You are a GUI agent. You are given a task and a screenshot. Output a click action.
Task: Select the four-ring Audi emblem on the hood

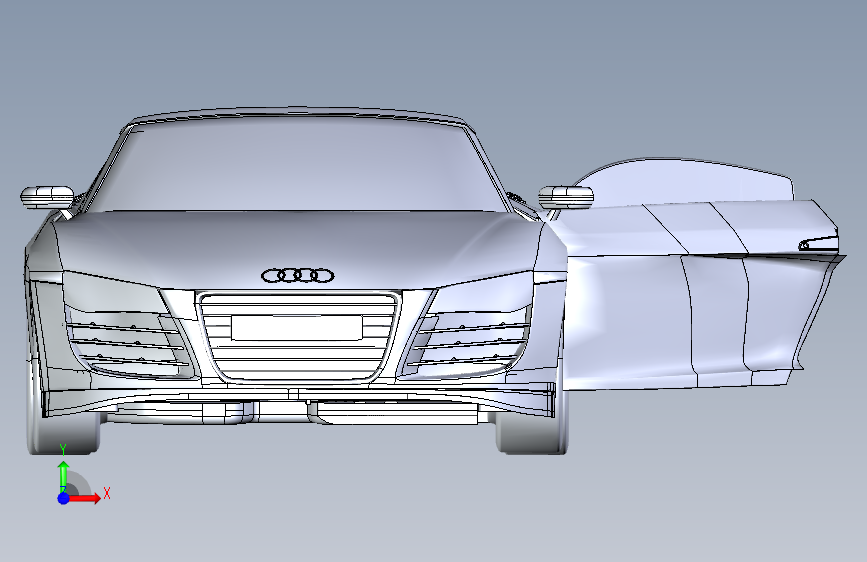(x=297, y=275)
